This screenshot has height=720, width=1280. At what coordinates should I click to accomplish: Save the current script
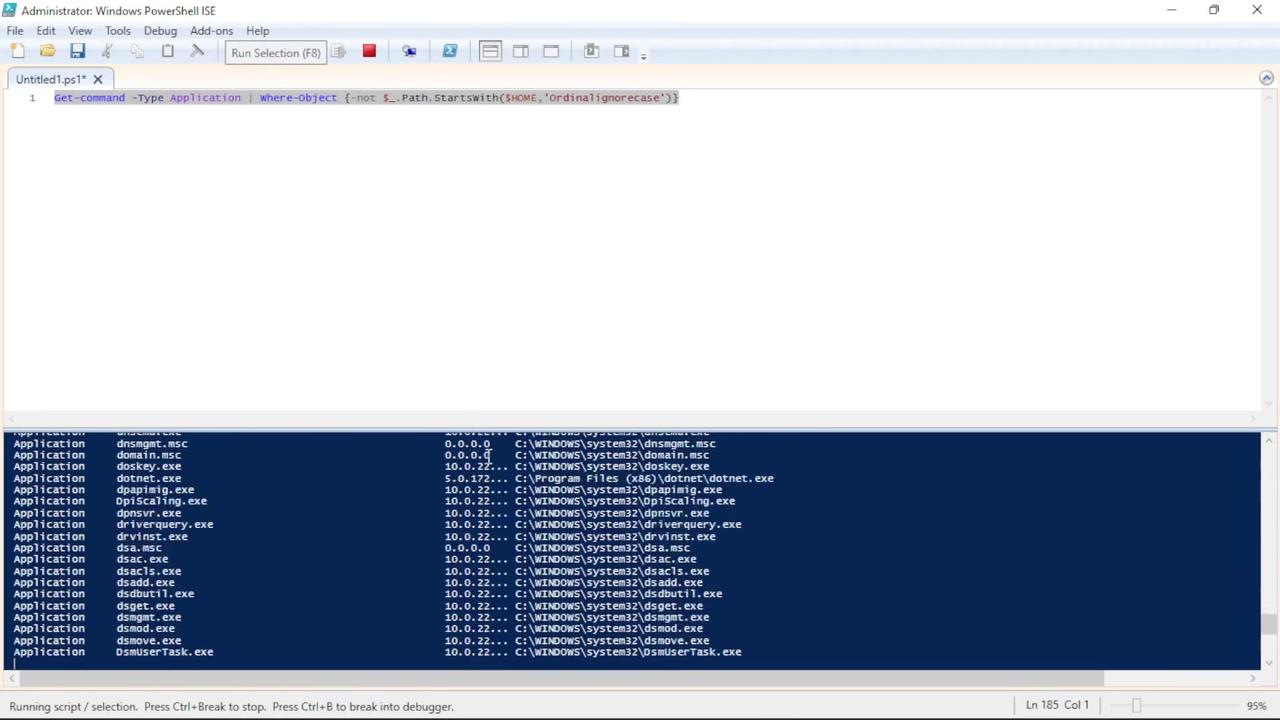pos(77,51)
